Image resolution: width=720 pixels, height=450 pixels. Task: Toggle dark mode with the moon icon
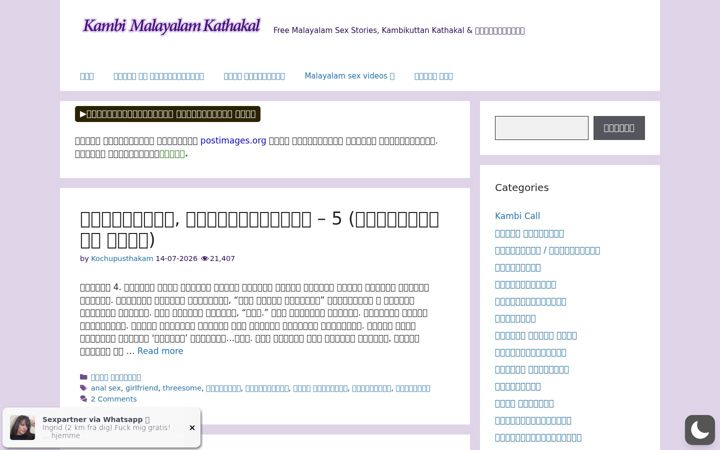coord(700,430)
